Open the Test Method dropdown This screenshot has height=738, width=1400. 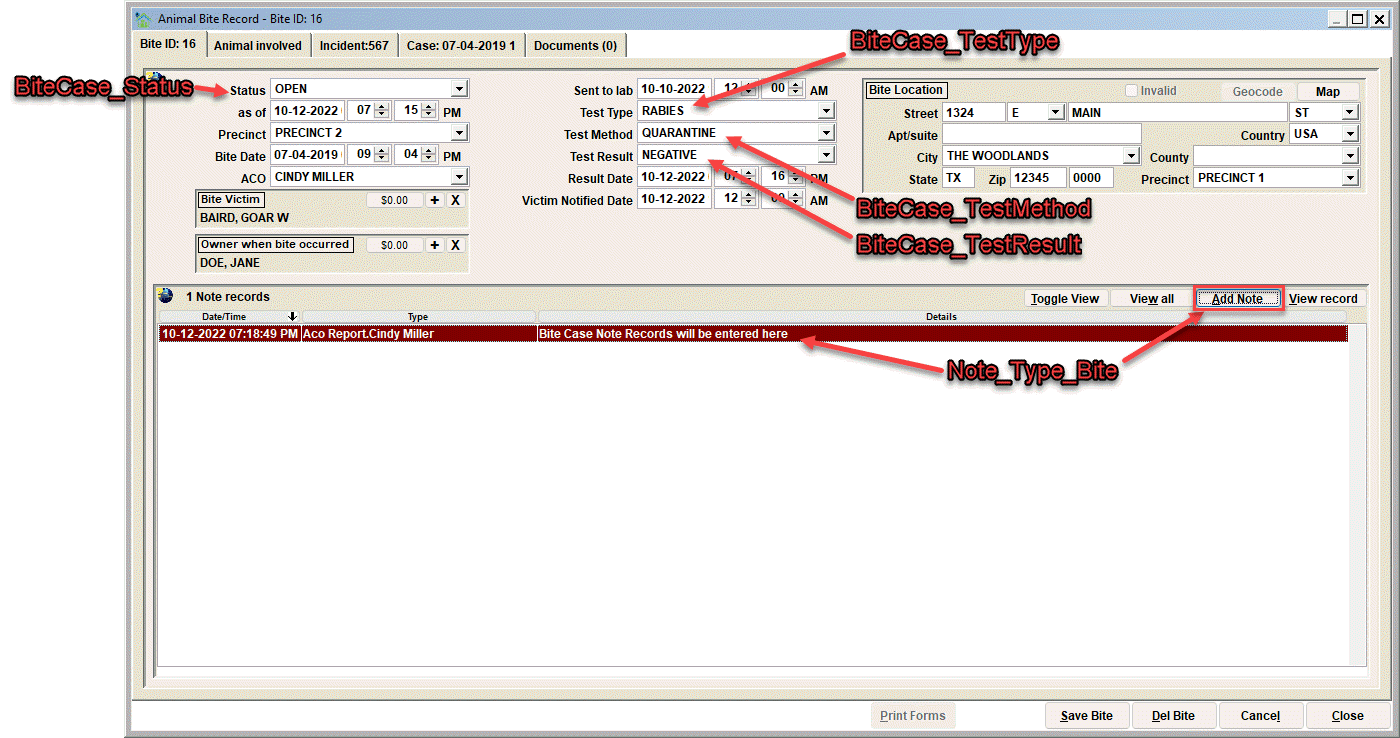826,133
